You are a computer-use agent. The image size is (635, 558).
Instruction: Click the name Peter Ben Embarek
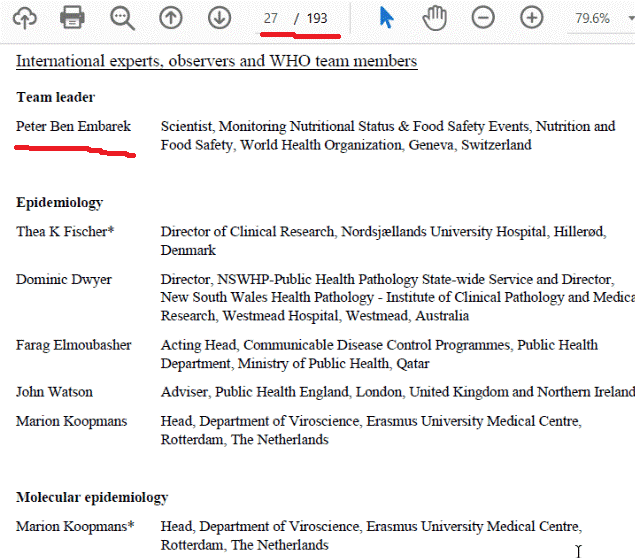(73, 127)
